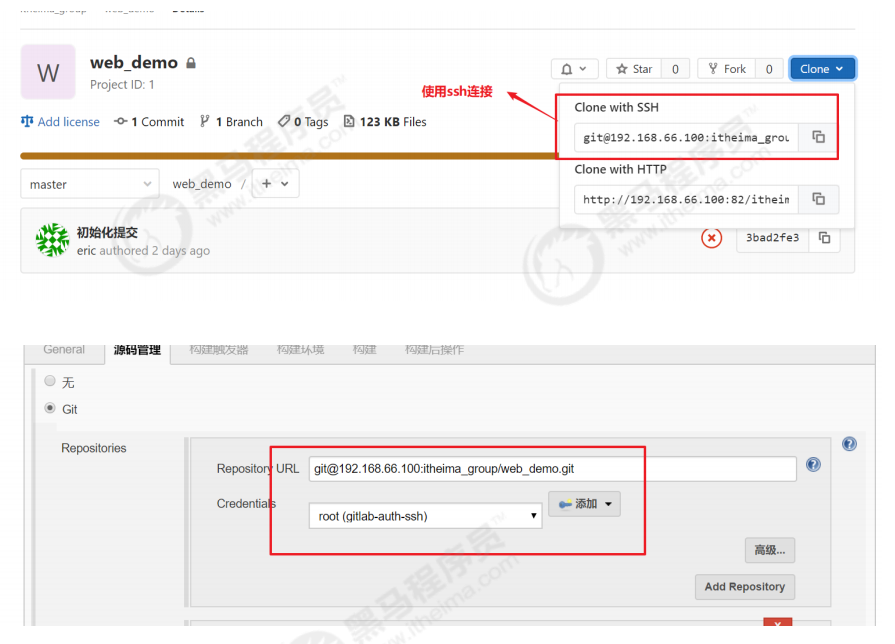Select the HTTP clone URL field
This screenshot has height=644, width=895.
[686, 199]
